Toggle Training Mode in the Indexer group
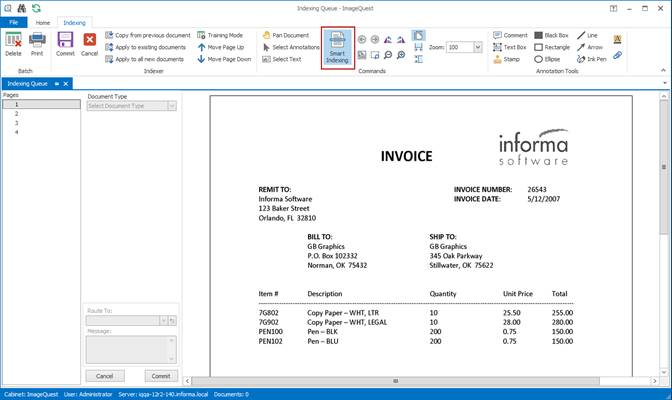 220,35
